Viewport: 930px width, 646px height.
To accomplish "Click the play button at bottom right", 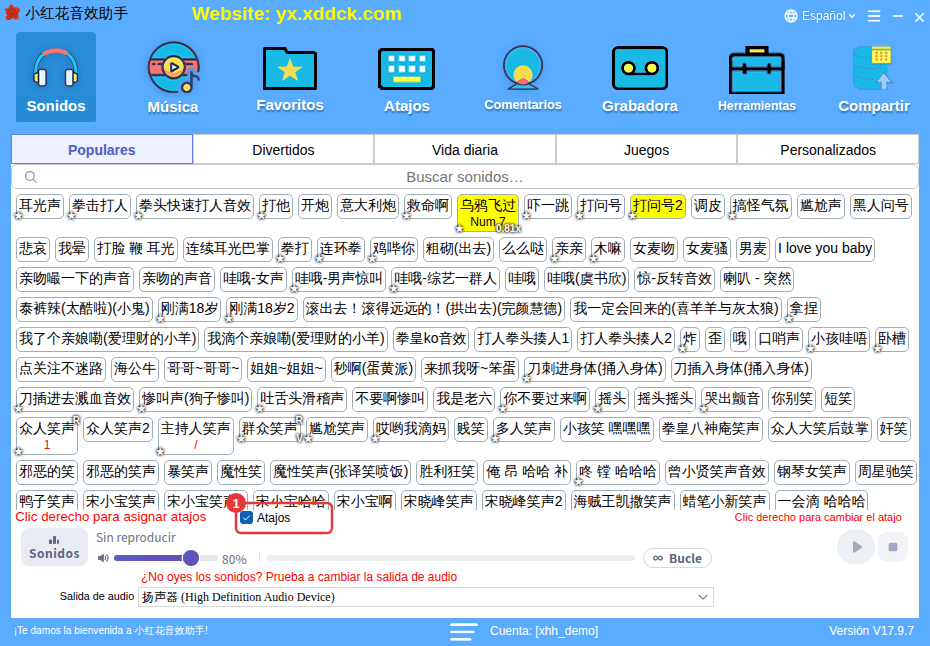I will tap(855, 547).
